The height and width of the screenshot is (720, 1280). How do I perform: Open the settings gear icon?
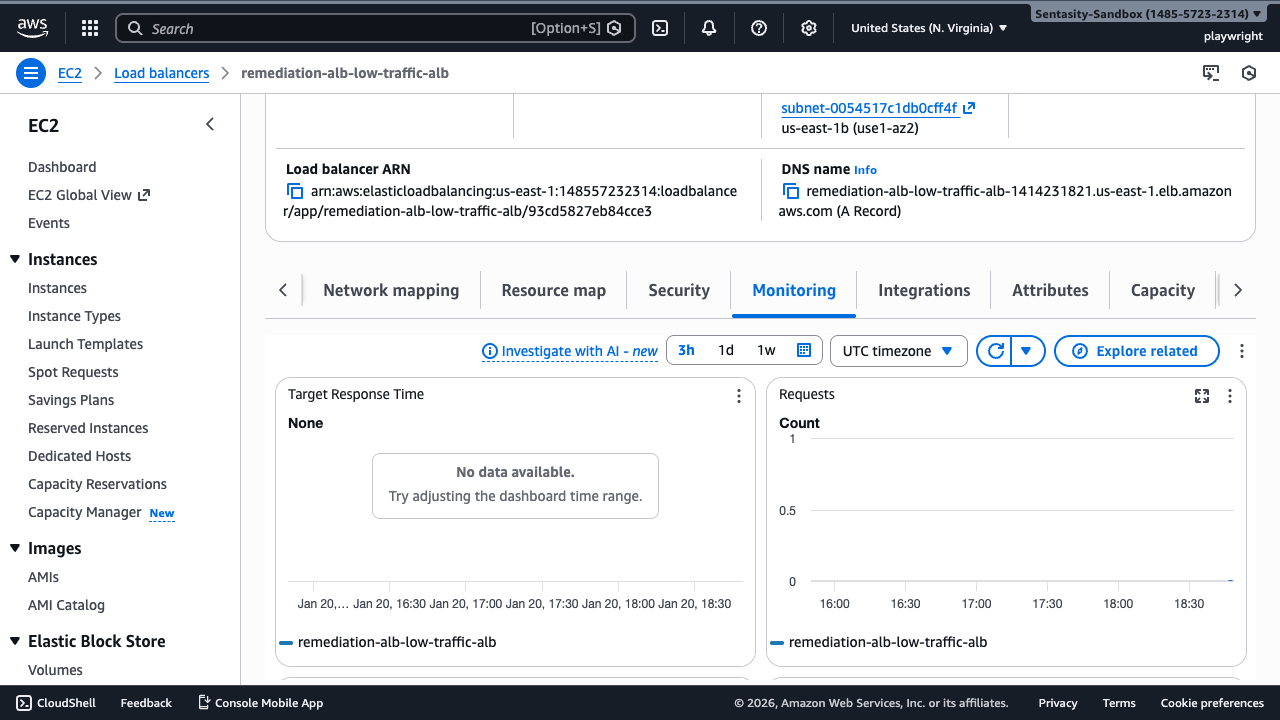click(x=808, y=28)
